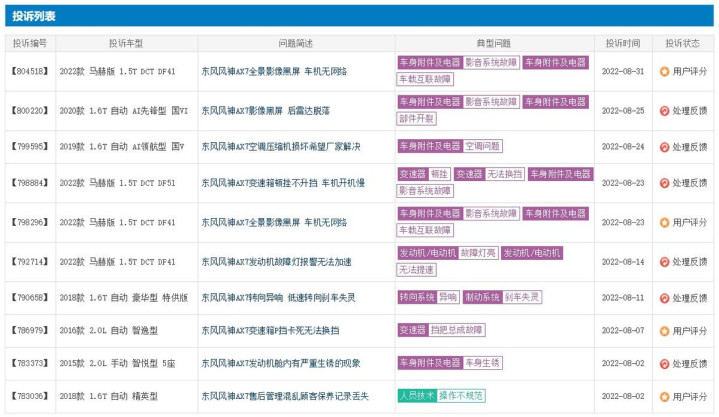Screen dimensions: 719x417
Task: Click car model 2019款 1.6T 自动 AI领航型 国V
Action: tap(122, 147)
